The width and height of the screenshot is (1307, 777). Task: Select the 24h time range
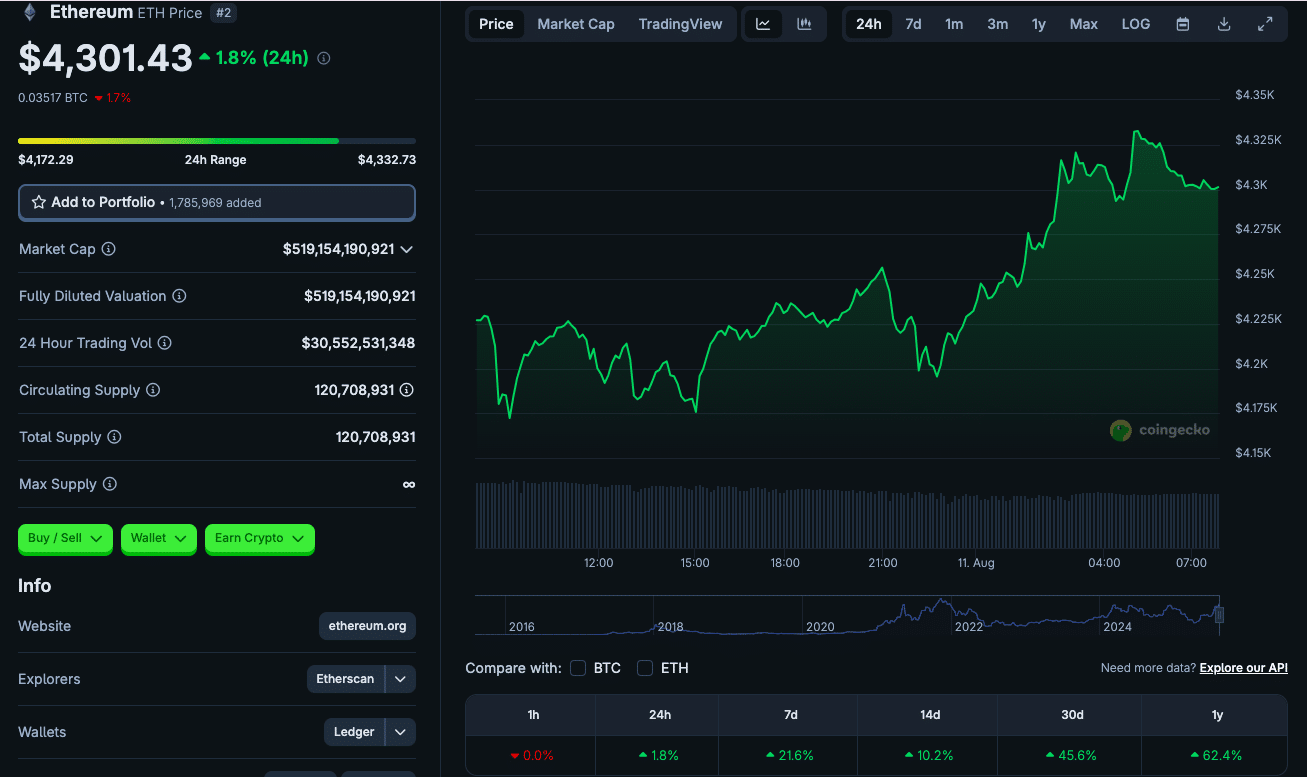click(869, 24)
